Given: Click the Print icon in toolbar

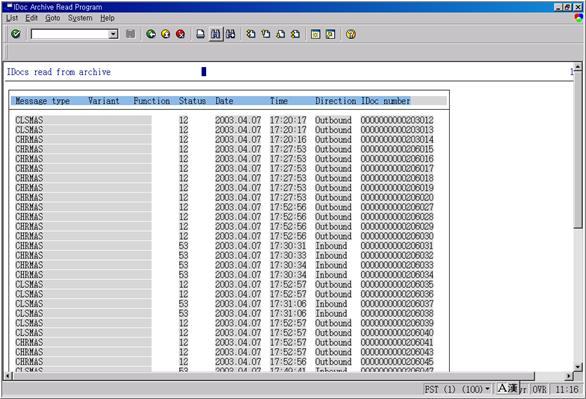Looking at the screenshot, I should click(200, 34).
